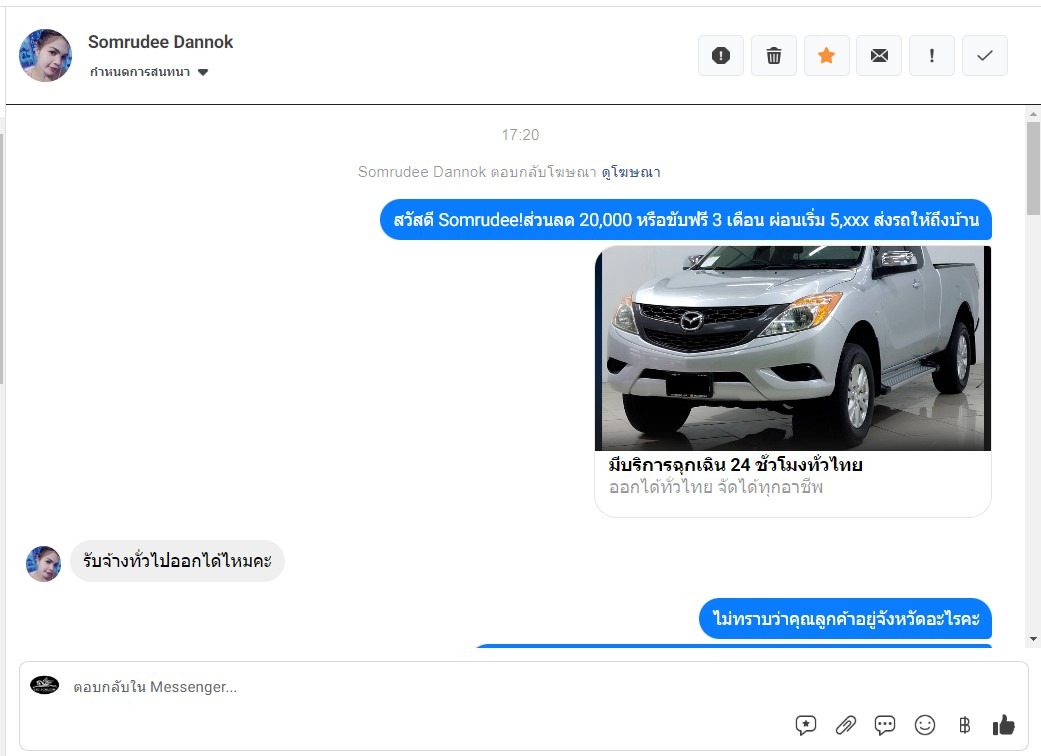This screenshot has height=756, width=1041.
Task: Click the sender avatar beside customer message
Action: coord(43,564)
